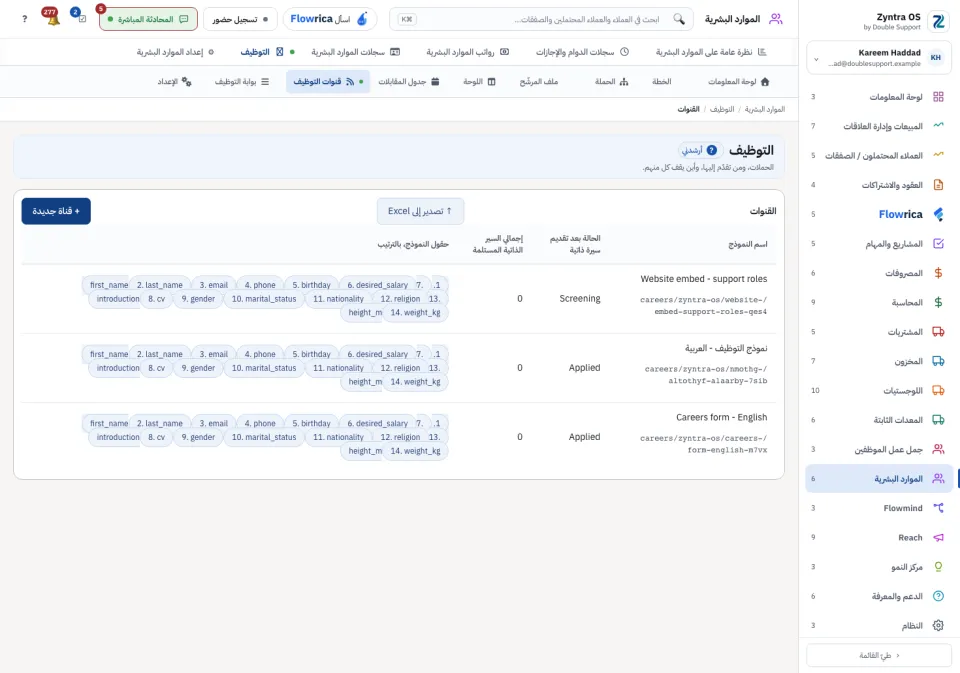The width and height of the screenshot is (960, 673).
Task: Click the الدعم والمعرفة help circle icon
Action: pyautogui.click(x=938, y=596)
